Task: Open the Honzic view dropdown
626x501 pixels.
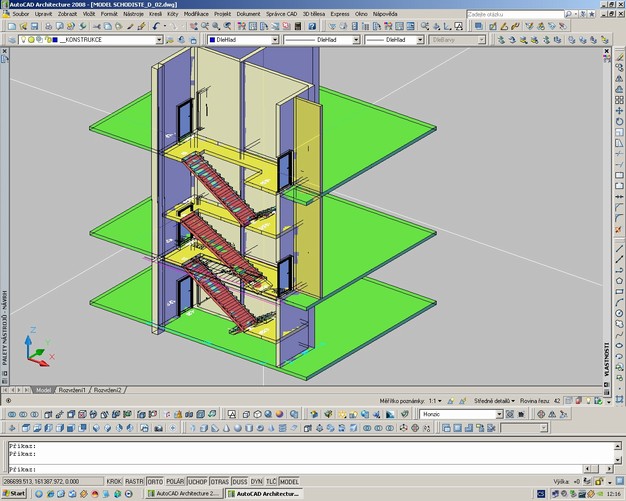Action: (x=499, y=414)
